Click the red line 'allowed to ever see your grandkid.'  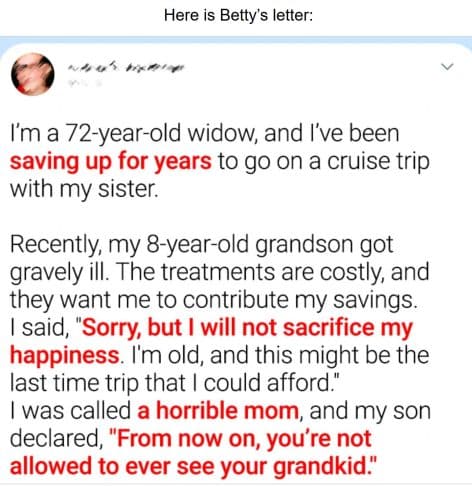[x=193, y=466]
